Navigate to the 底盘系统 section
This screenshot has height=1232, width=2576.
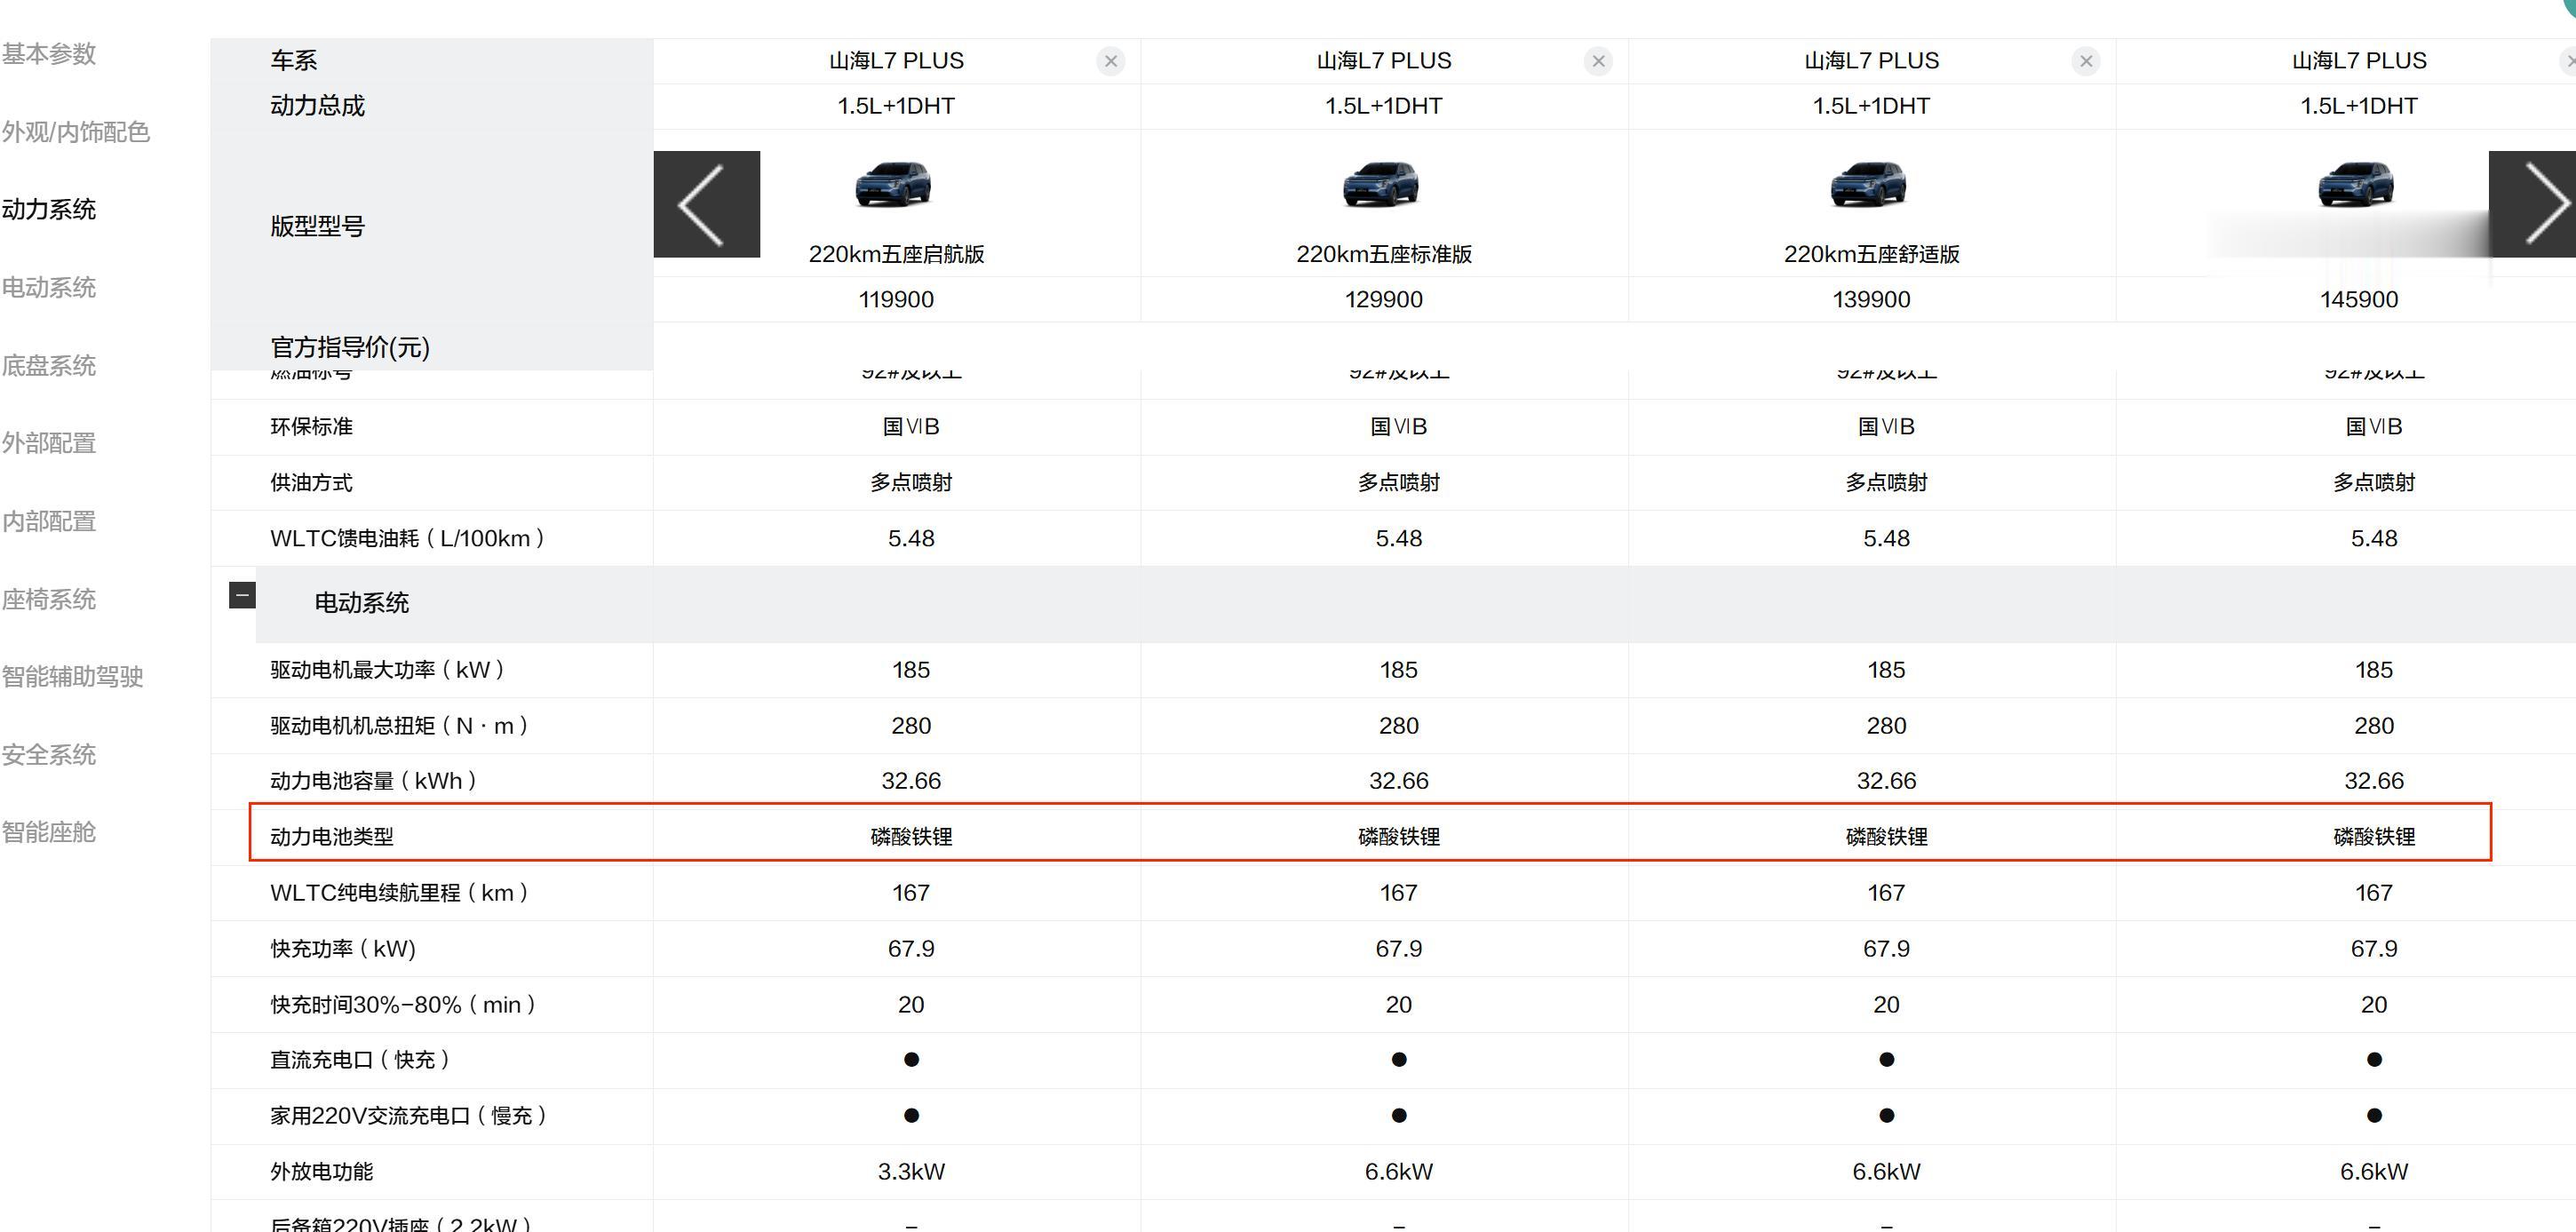pos(49,365)
